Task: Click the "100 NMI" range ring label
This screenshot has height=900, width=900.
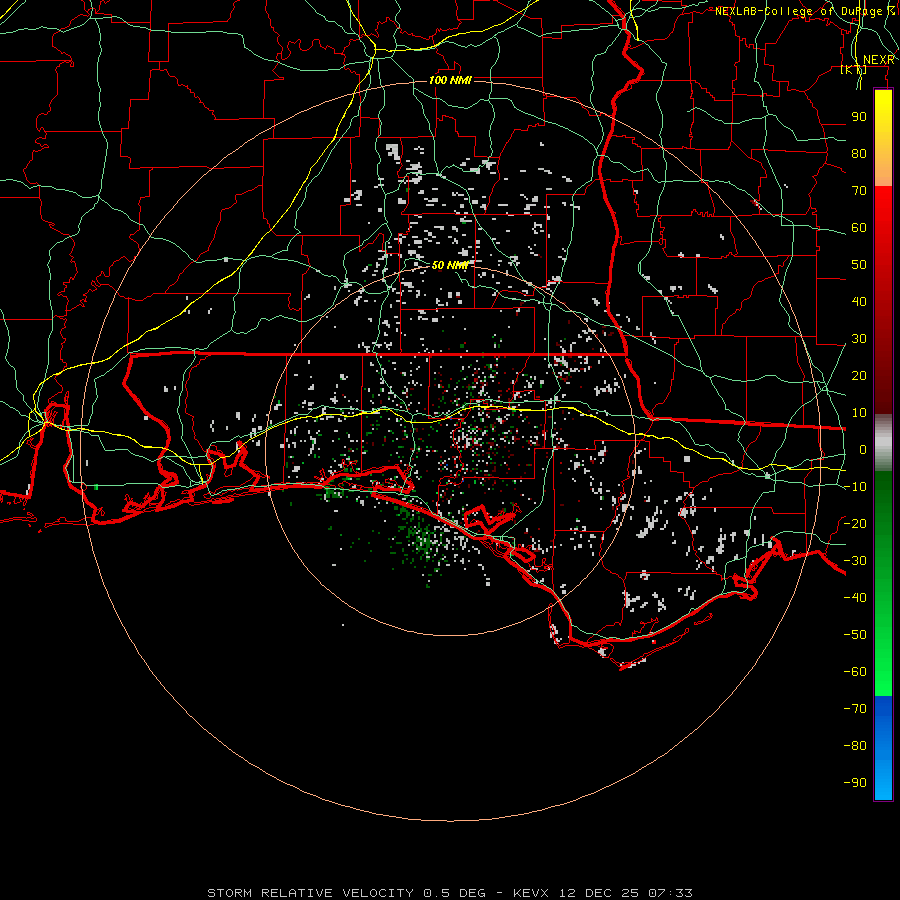Action: pos(450,80)
